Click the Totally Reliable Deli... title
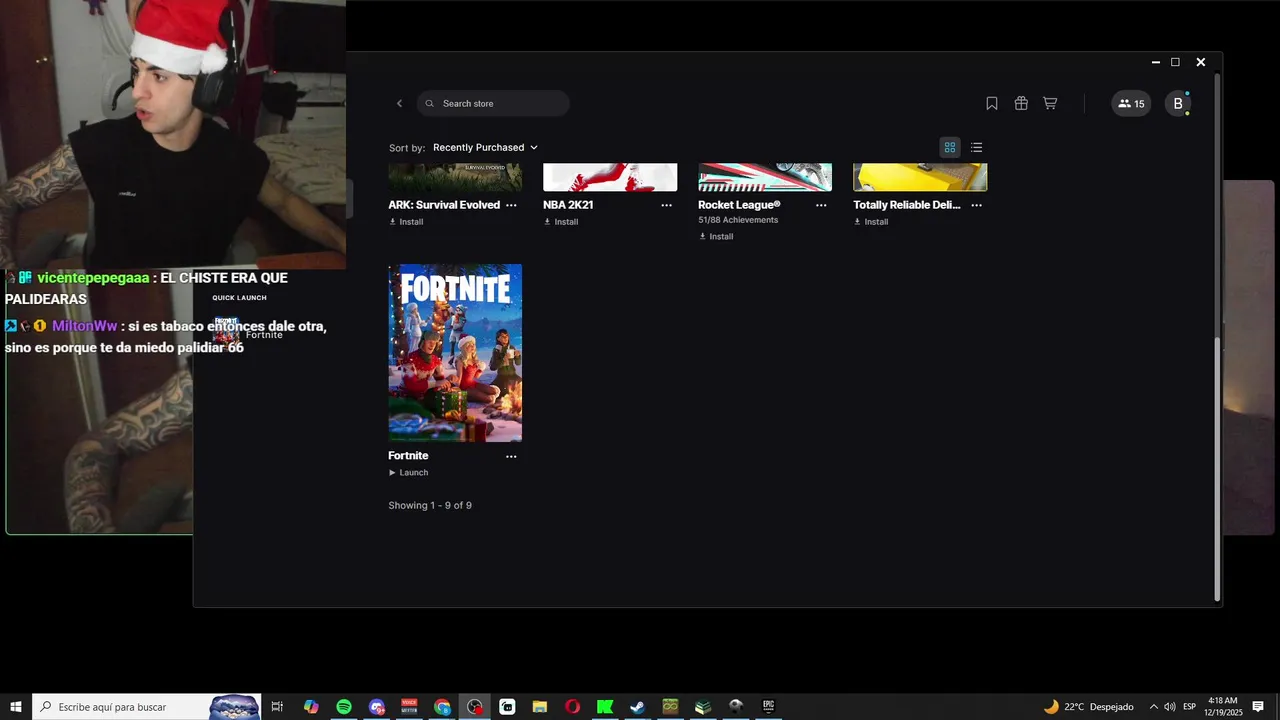The width and height of the screenshot is (1280, 720). (907, 205)
